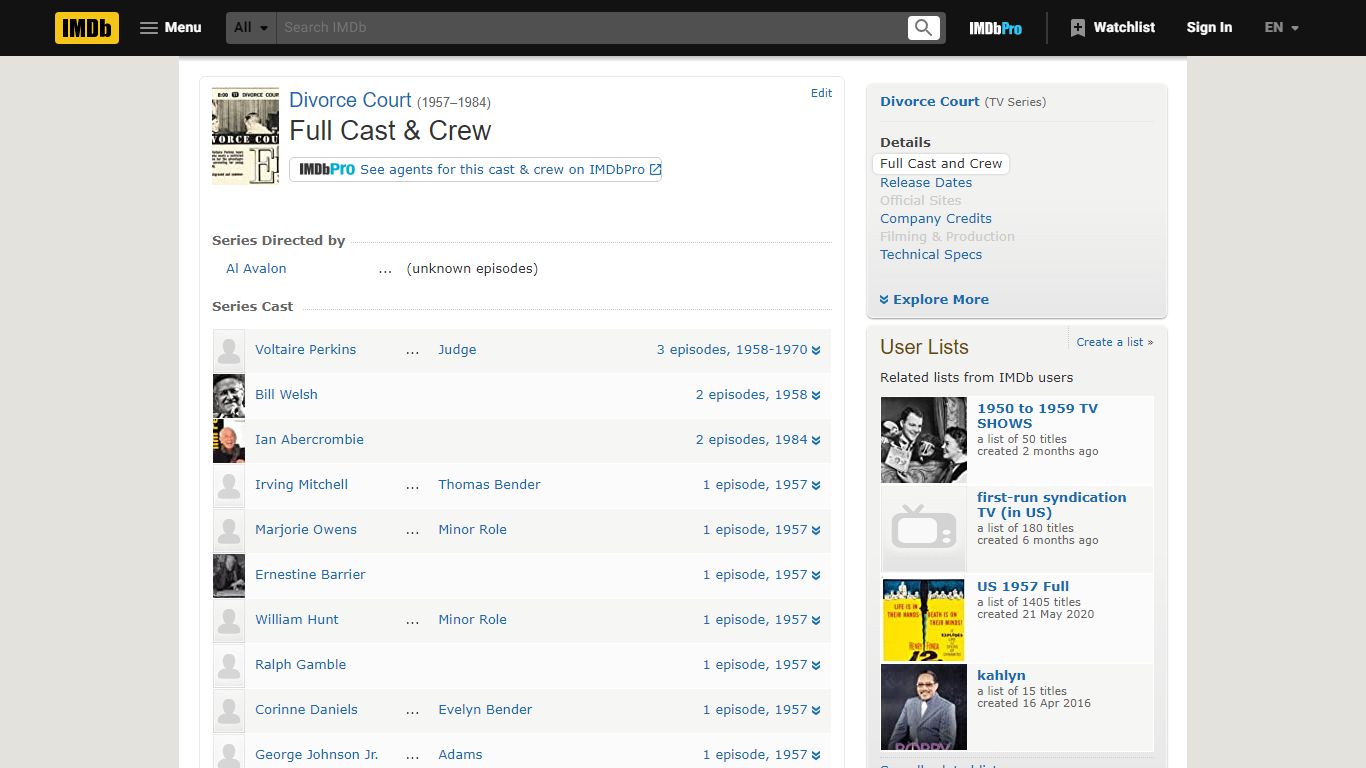The height and width of the screenshot is (768, 1366).
Task: Open Divorce Court link in sidebar
Action: click(x=930, y=102)
